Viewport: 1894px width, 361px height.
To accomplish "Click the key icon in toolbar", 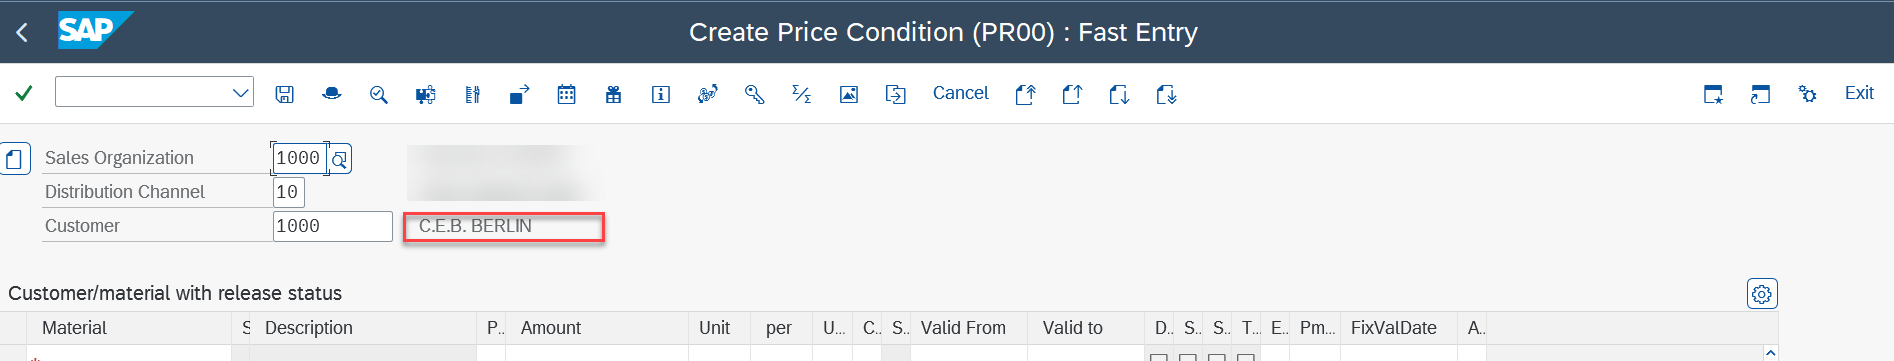I will tap(754, 94).
